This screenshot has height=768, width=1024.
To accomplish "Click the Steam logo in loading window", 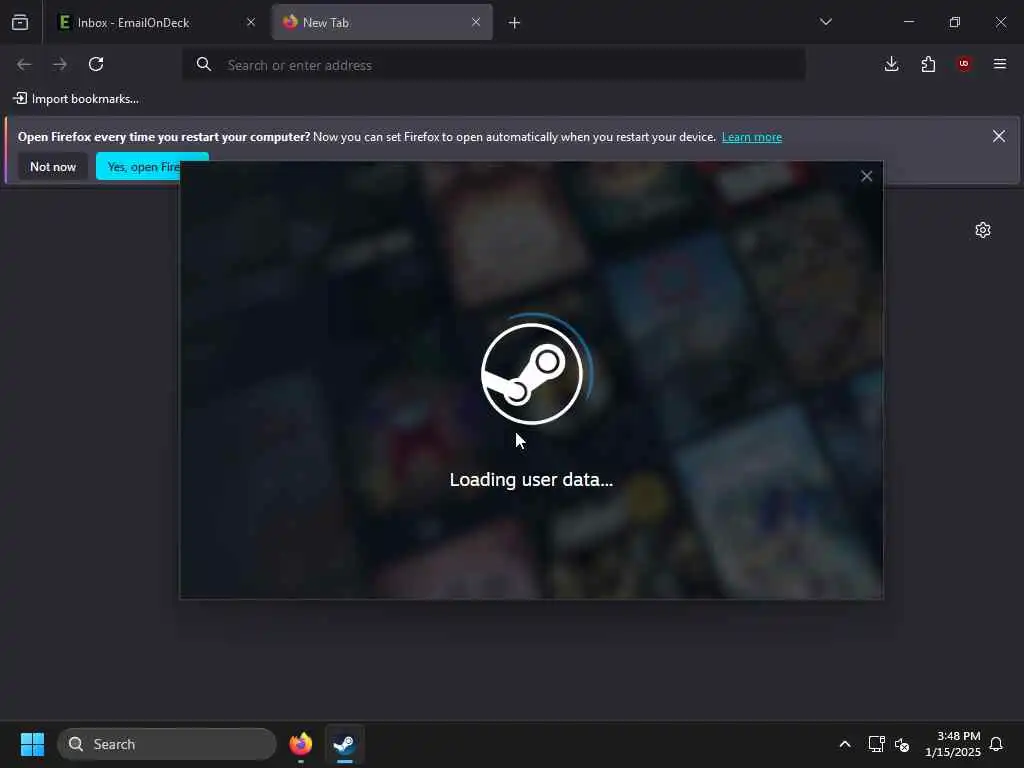I will (x=532, y=374).
